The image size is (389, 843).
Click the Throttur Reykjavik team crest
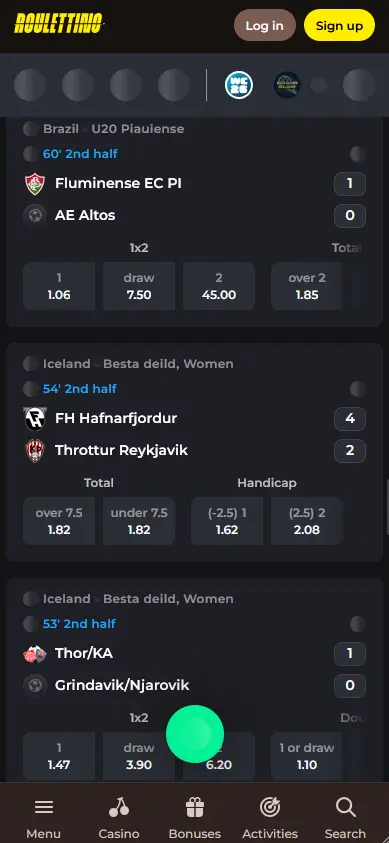click(35, 451)
